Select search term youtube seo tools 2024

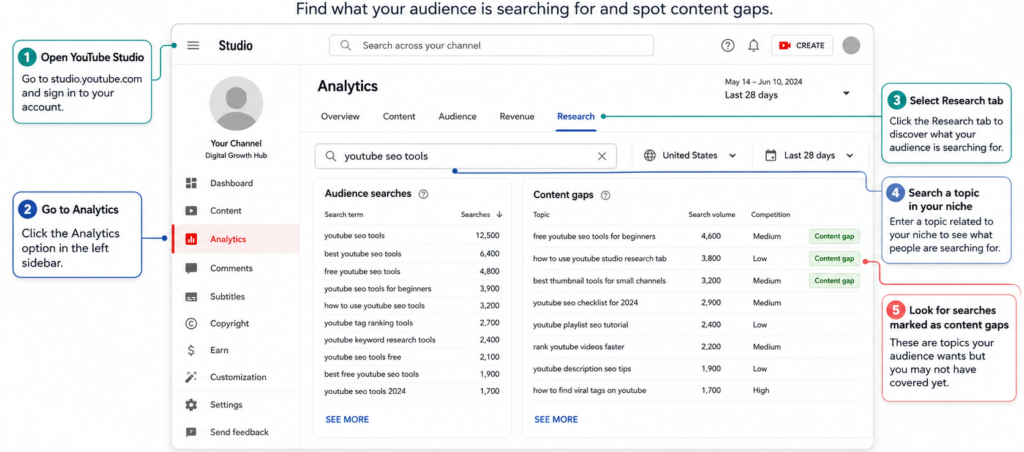[364, 391]
